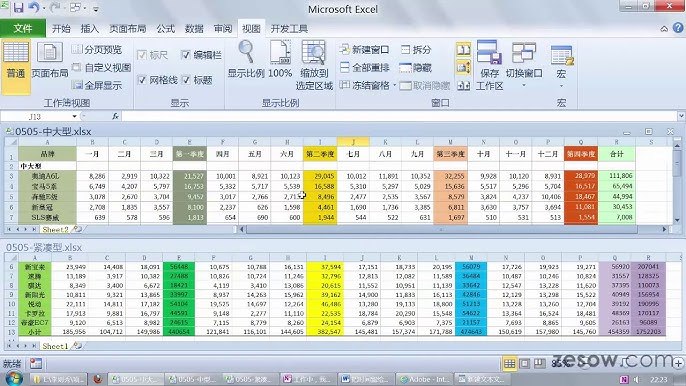Screen dimensions: 686x386
Task: Click the formula bar input field
Action: click(x=399, y=116)
